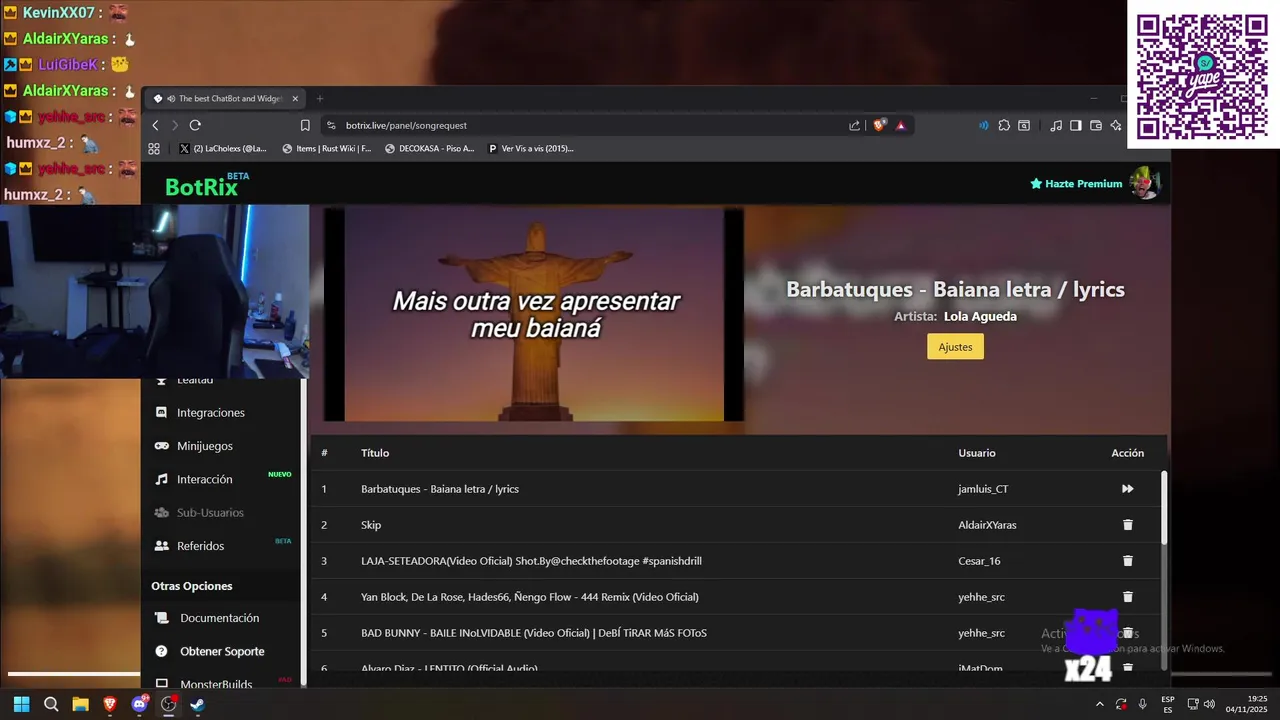Image resolution: width=1280 pixels, height=720 pixels.
Task: Click the taskbar volume icon
Action: pyautogui.click(x=1210, y=704)
